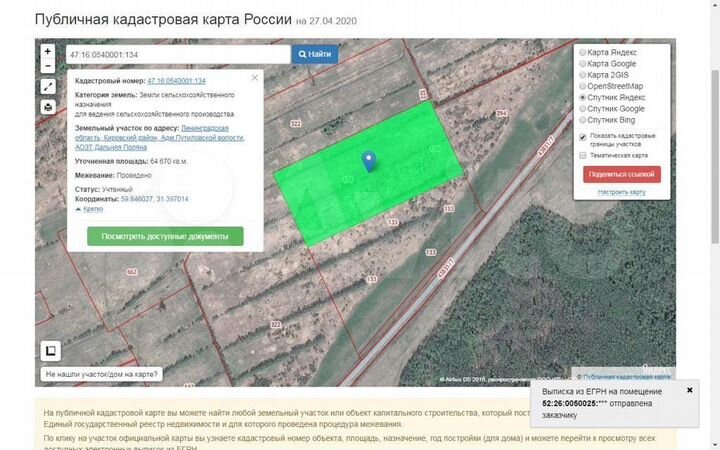The height and width of the screenshot is (450, 720).
Task: Zoom out the map with minus button
Action: (x=48, y=66)
